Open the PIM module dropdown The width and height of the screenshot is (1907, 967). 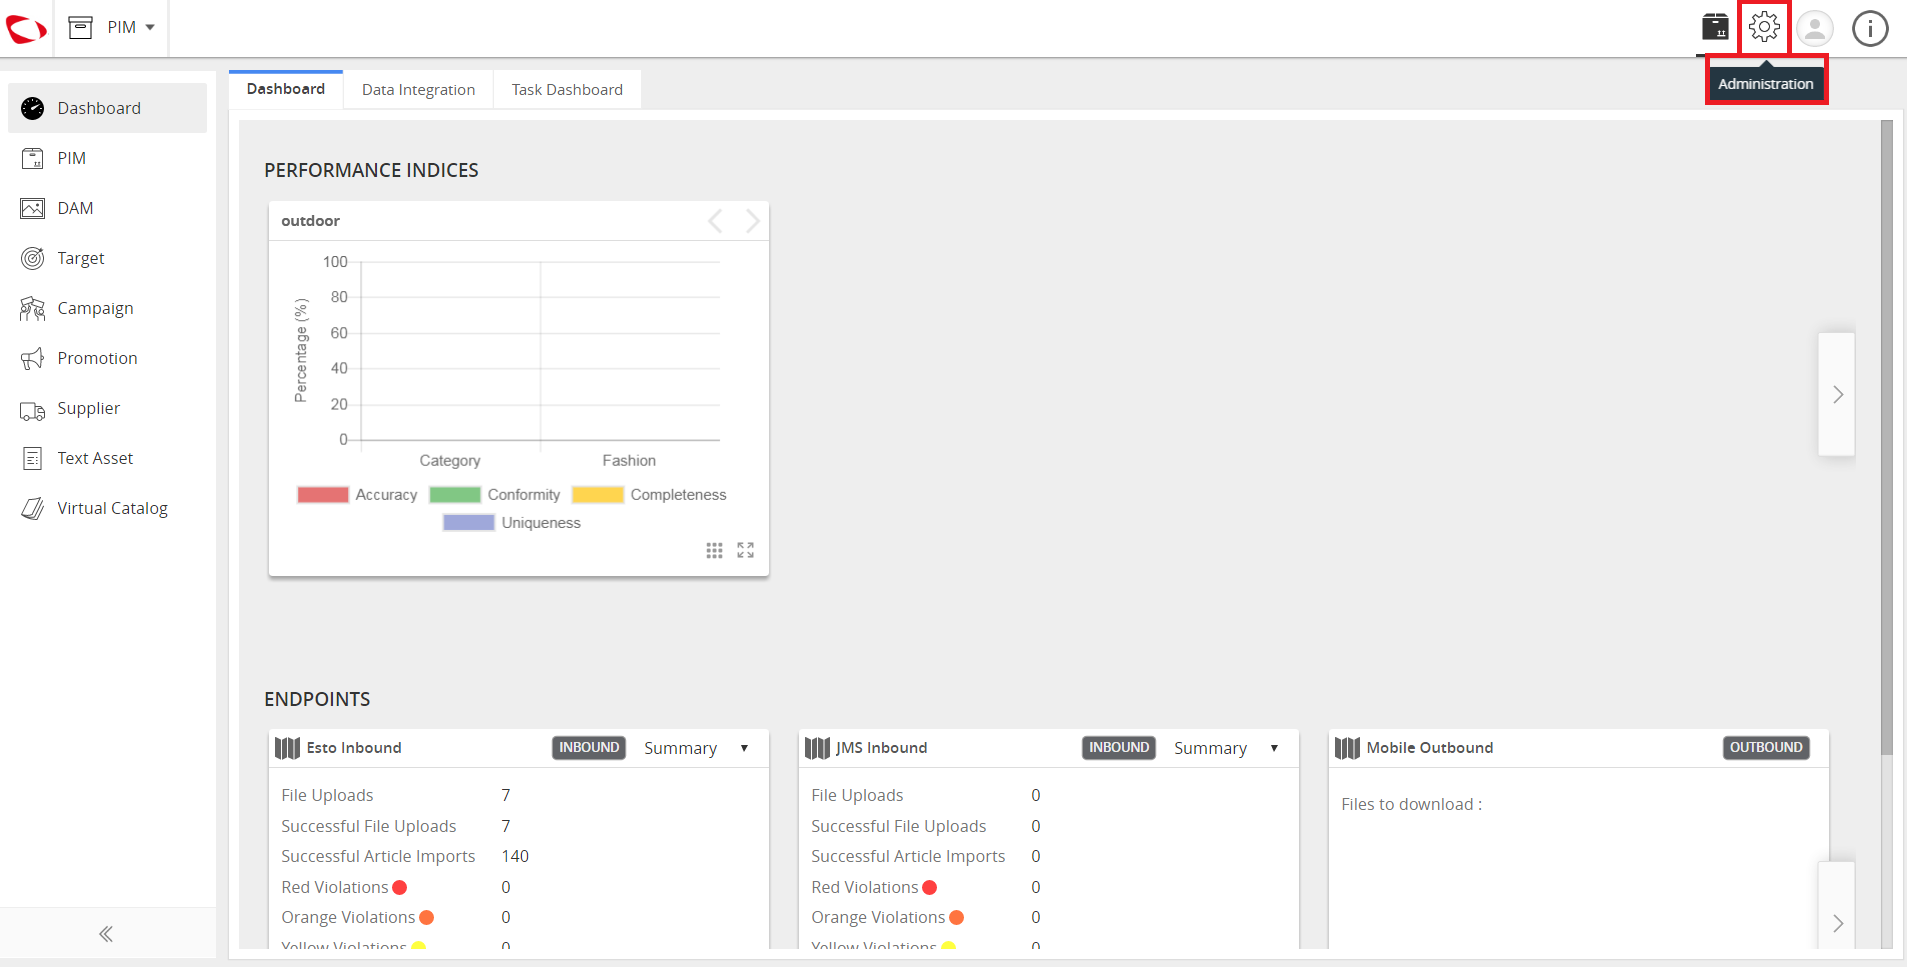point(111,27)
